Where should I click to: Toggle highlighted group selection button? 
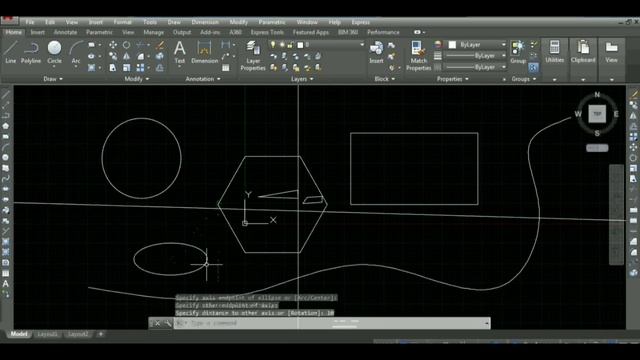pos(533,67)
